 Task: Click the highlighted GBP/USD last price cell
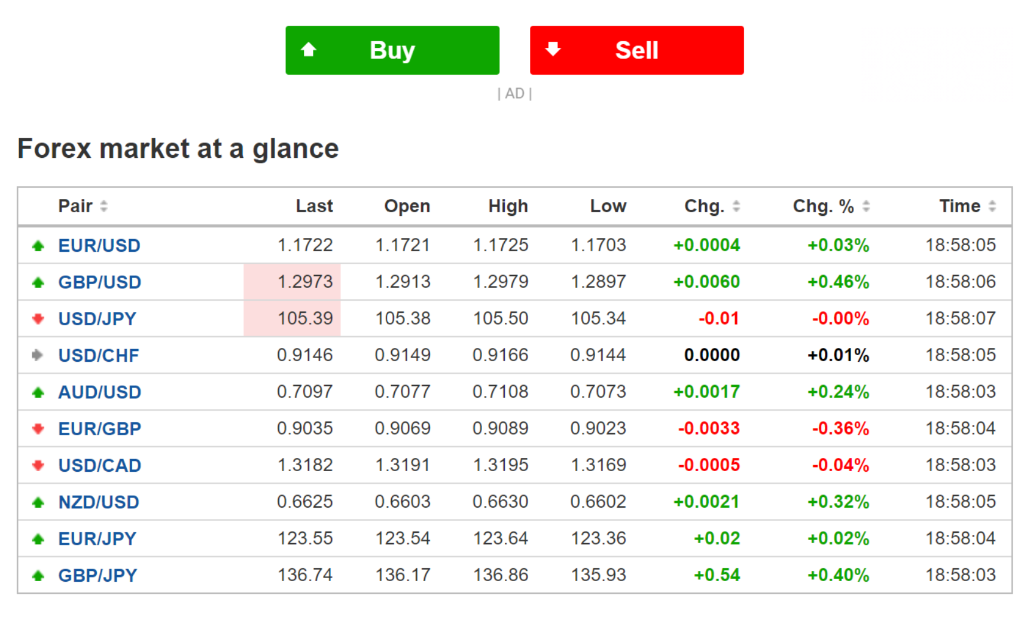pos(294,282)
